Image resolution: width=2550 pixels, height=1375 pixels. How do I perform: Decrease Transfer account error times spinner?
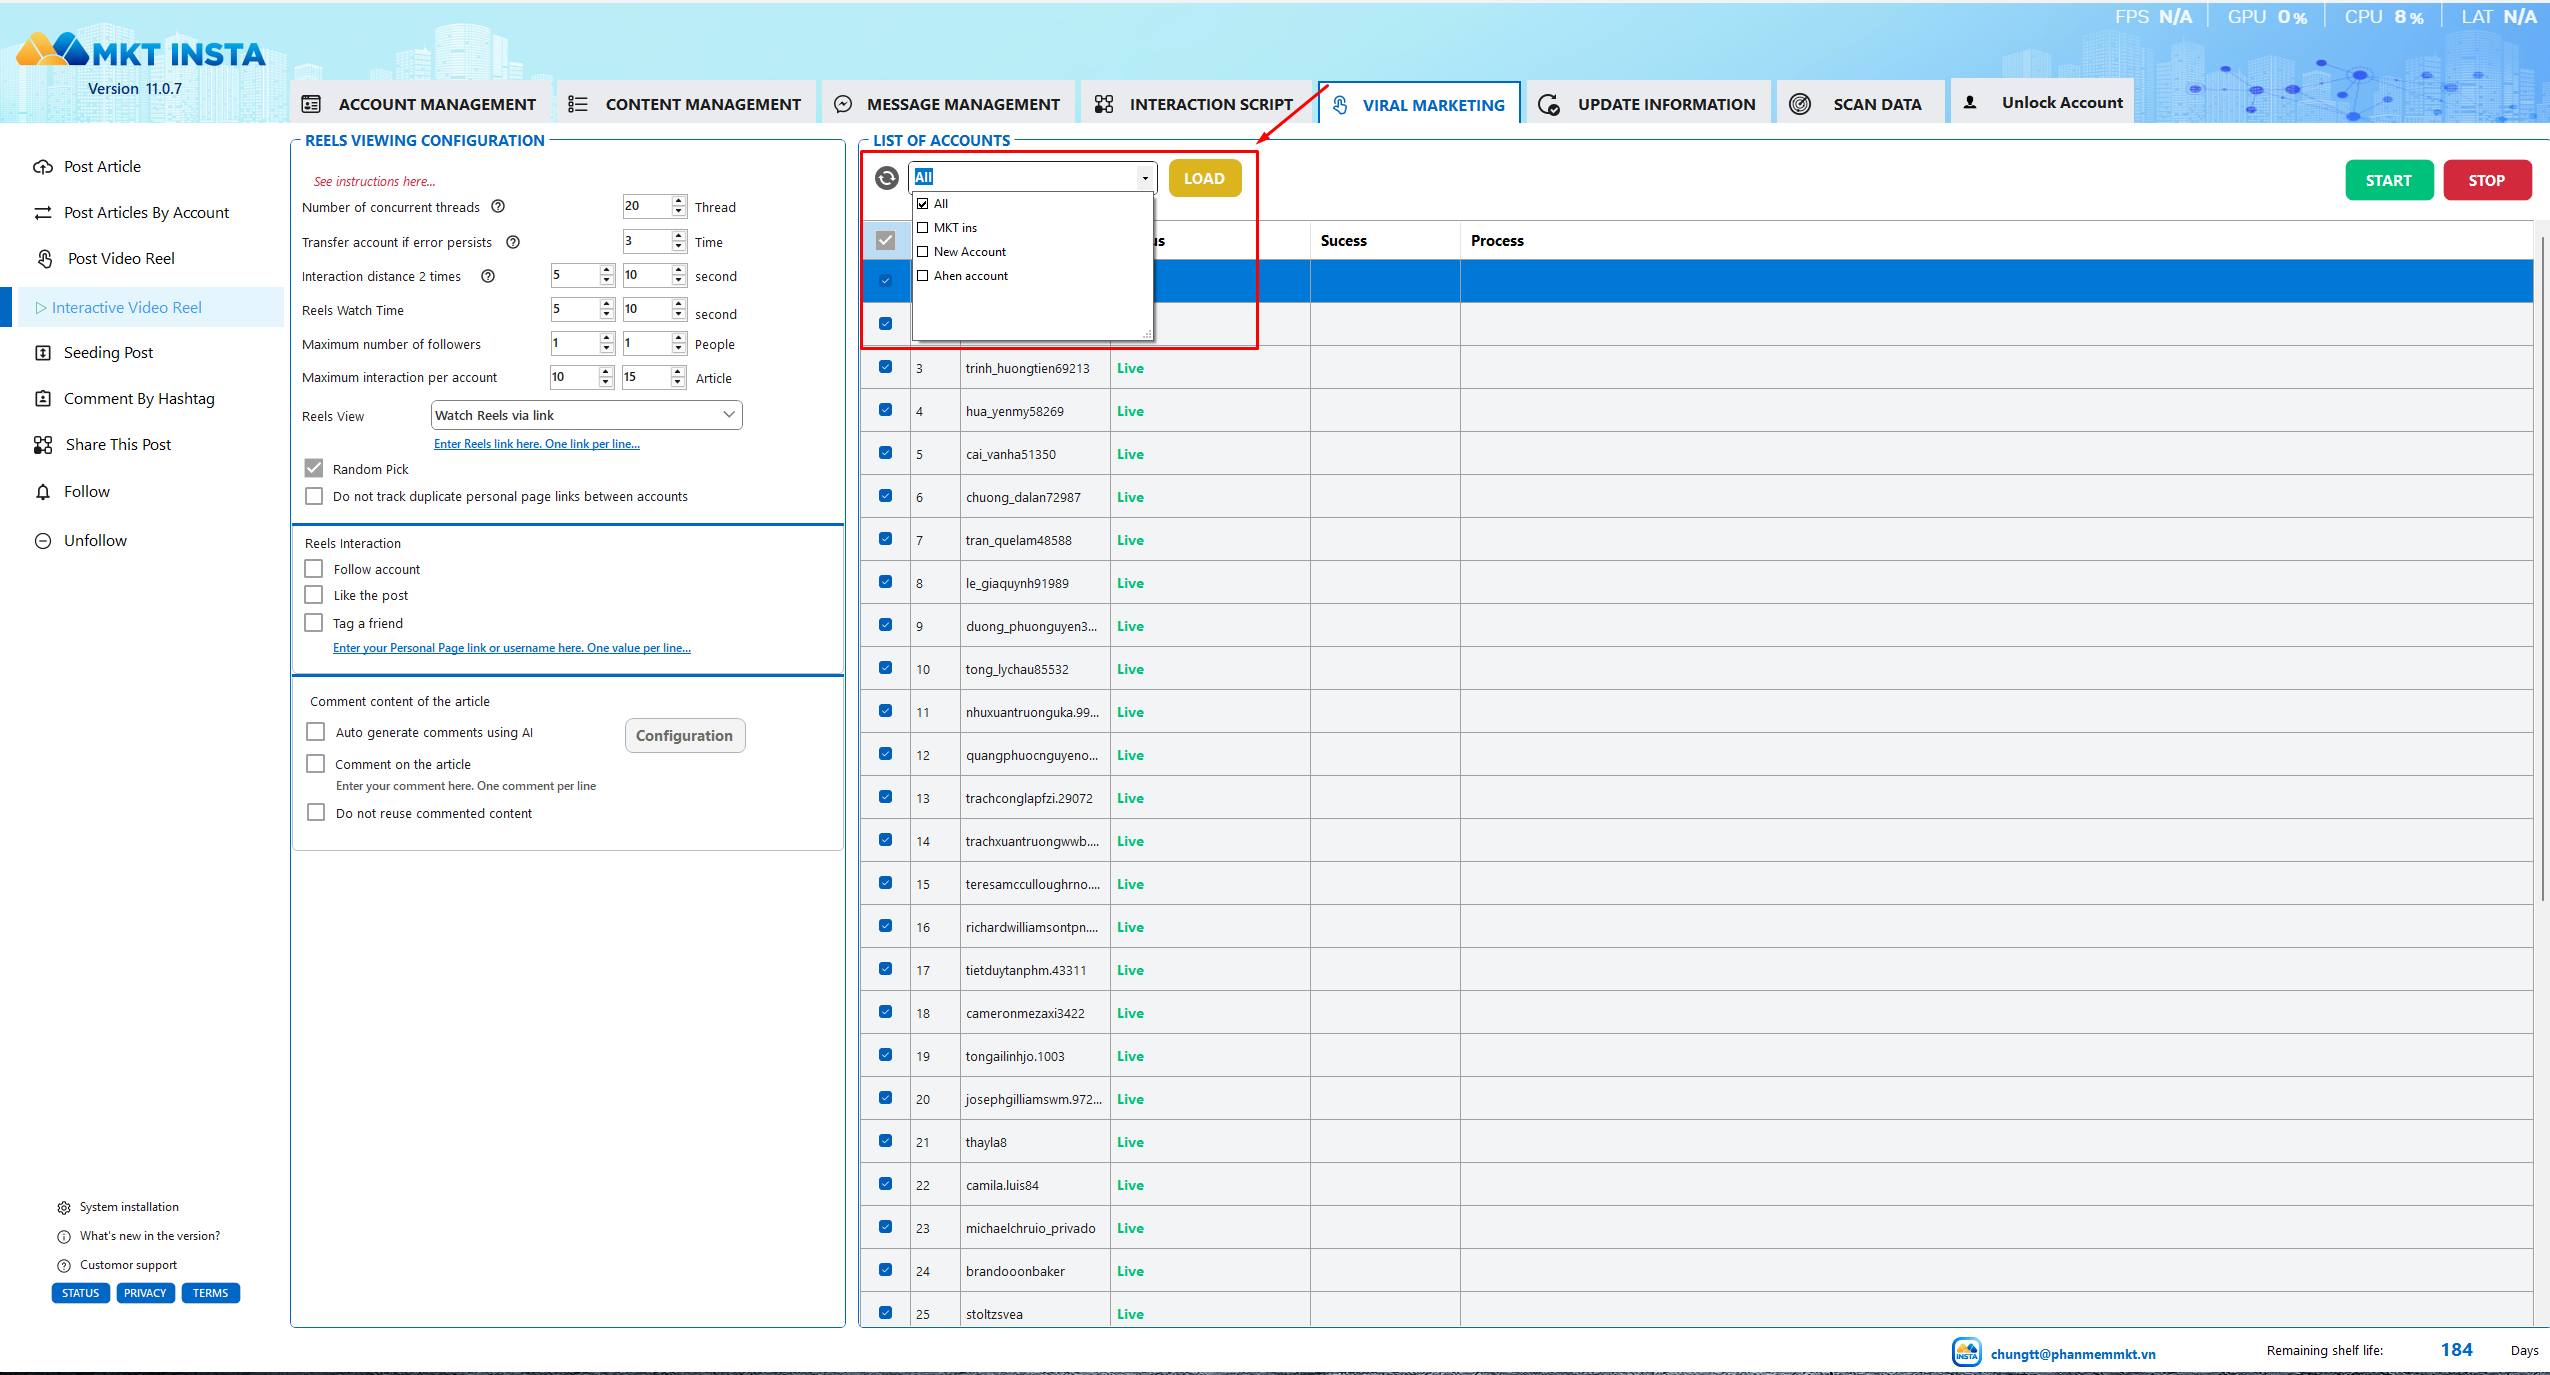coord(679,247)
